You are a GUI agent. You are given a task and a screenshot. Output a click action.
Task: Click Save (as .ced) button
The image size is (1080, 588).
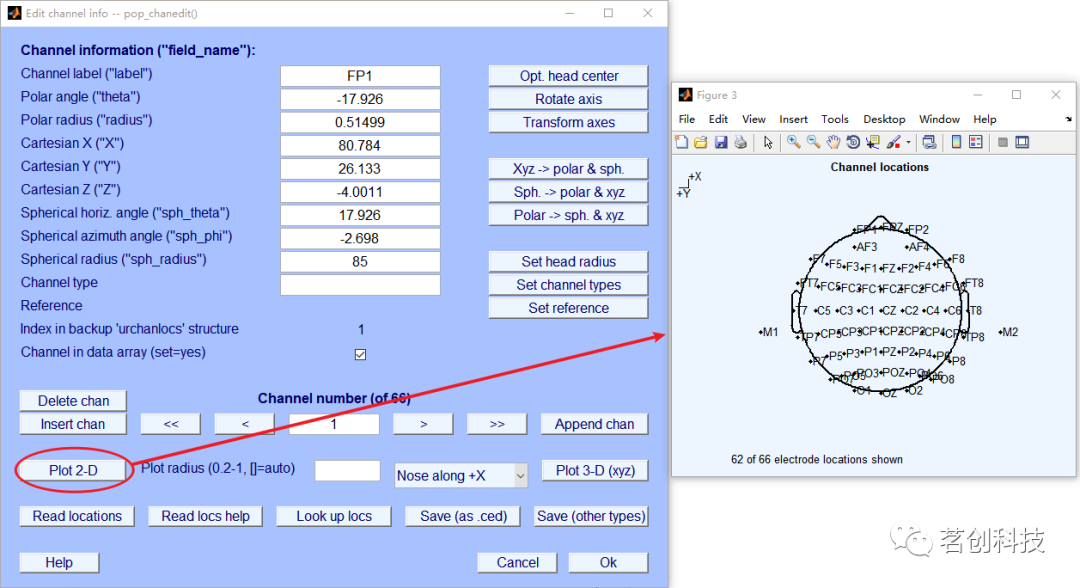tap(463, 516)
